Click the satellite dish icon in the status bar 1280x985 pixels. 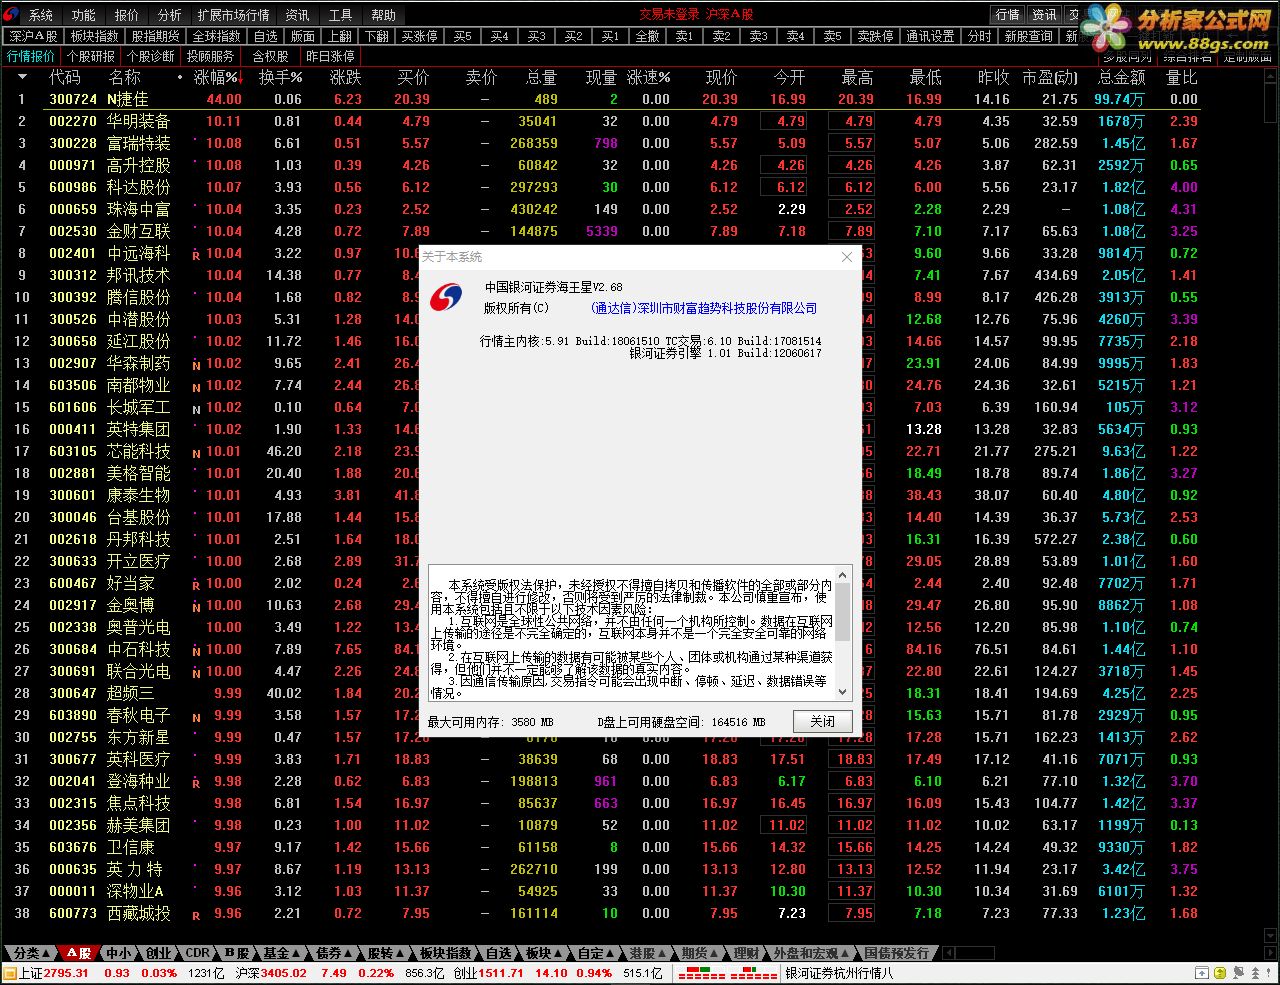tap(1237, 973)
